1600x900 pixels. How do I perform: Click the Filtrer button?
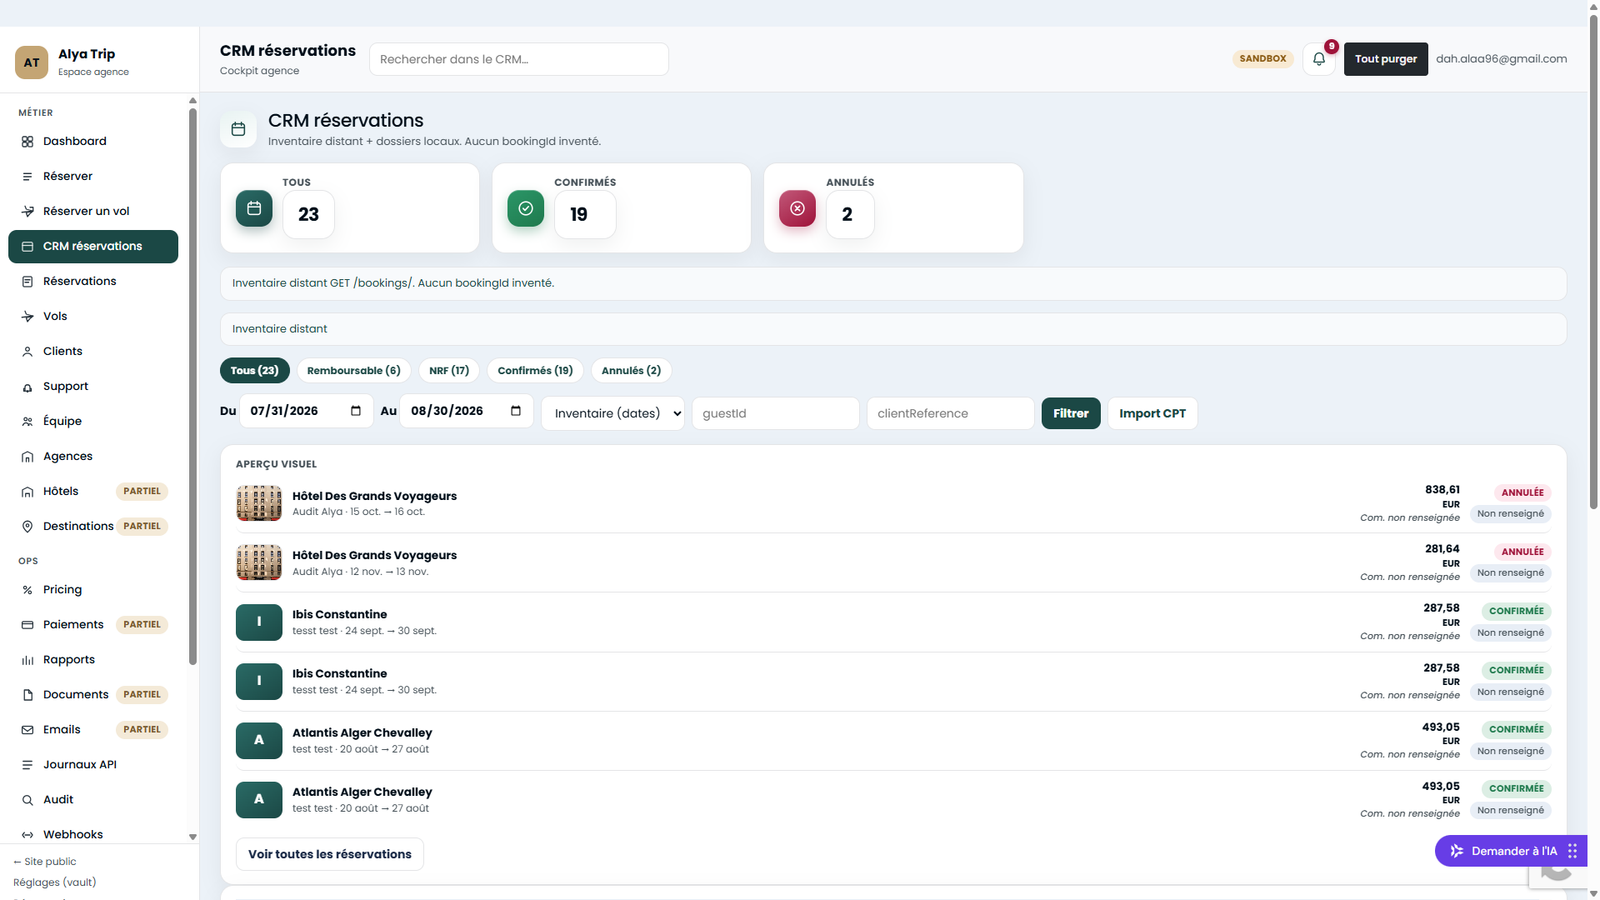[x=1071, y=413]
